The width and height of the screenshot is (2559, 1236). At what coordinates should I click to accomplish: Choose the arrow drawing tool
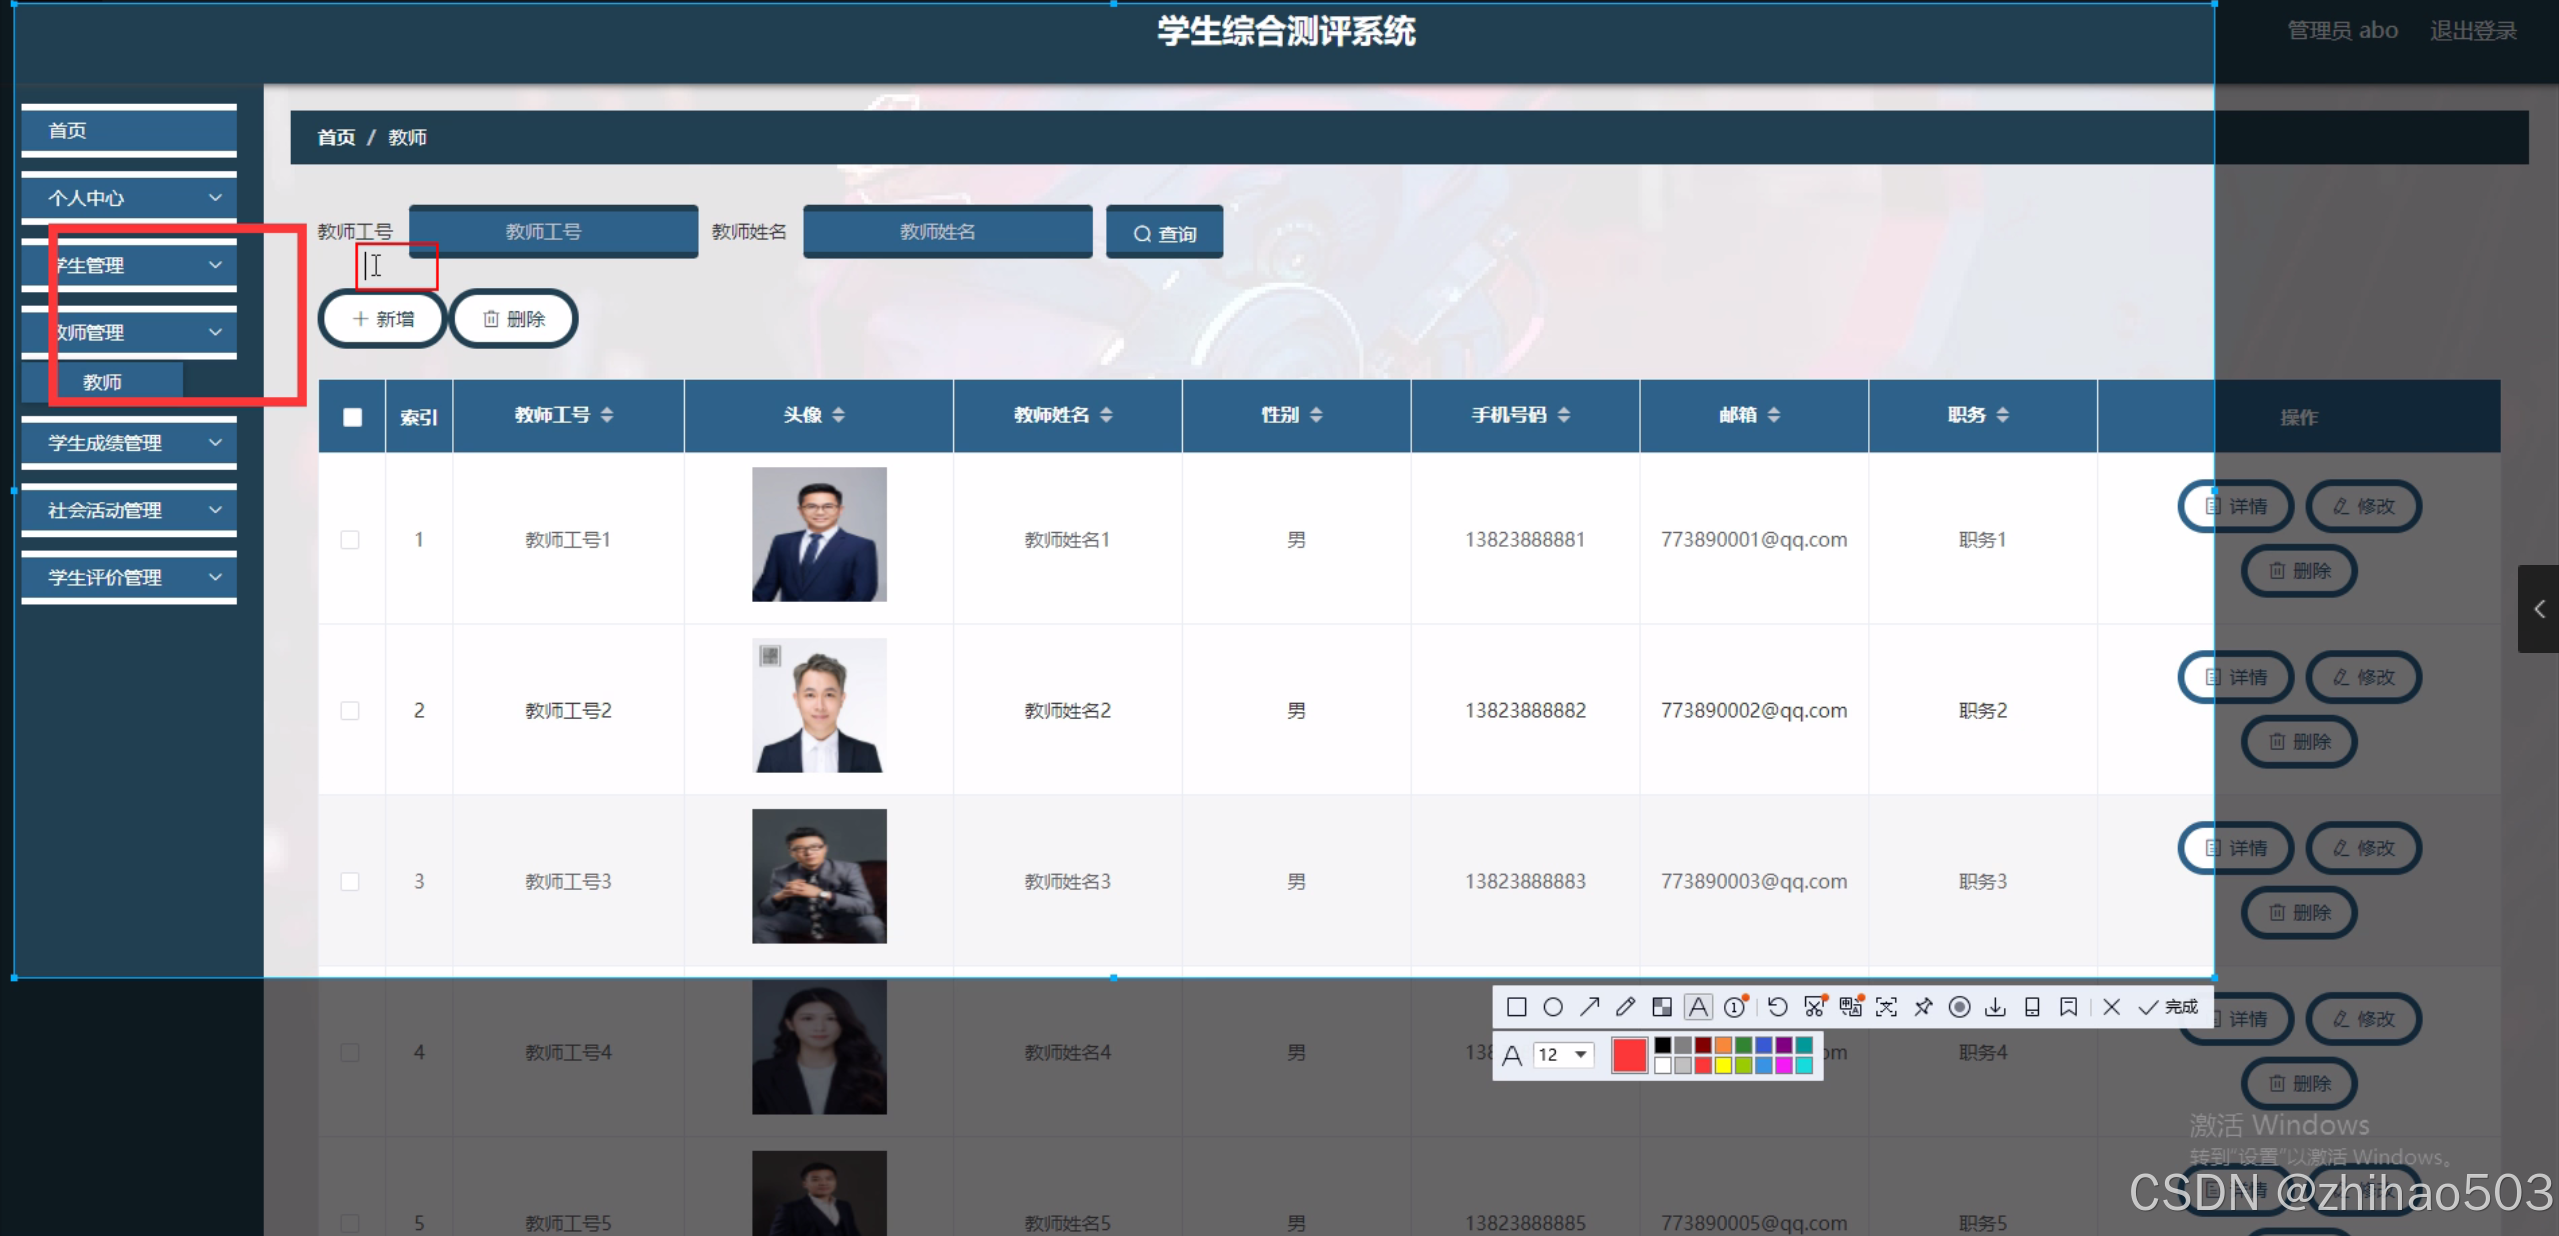(x=1589, y=1007)
